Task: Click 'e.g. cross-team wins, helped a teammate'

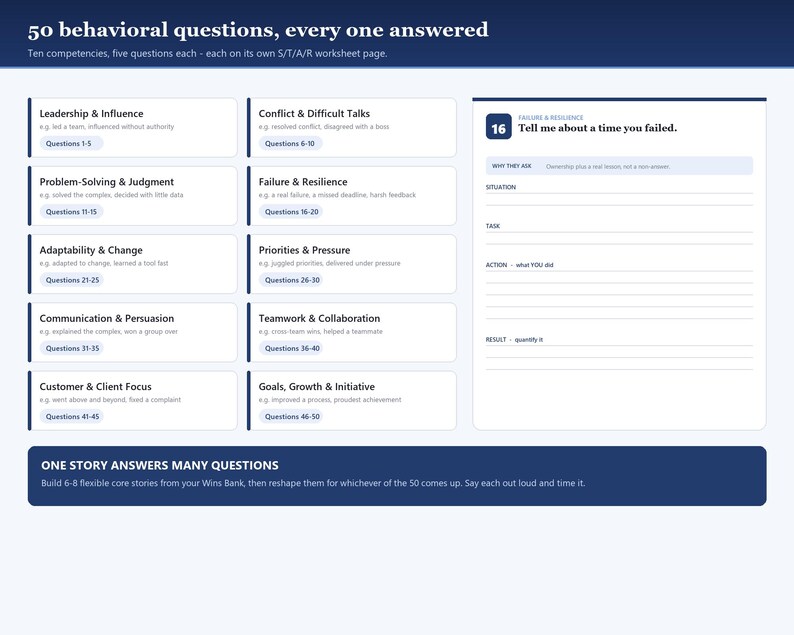Action: (321, 332)
